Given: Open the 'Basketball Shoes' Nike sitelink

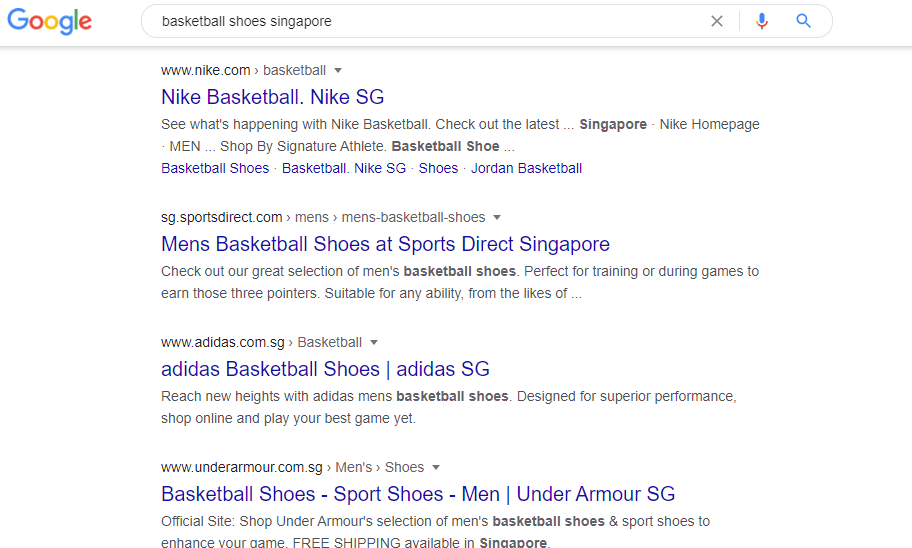Looking at the screenshot, I should (x=215, y=169).
